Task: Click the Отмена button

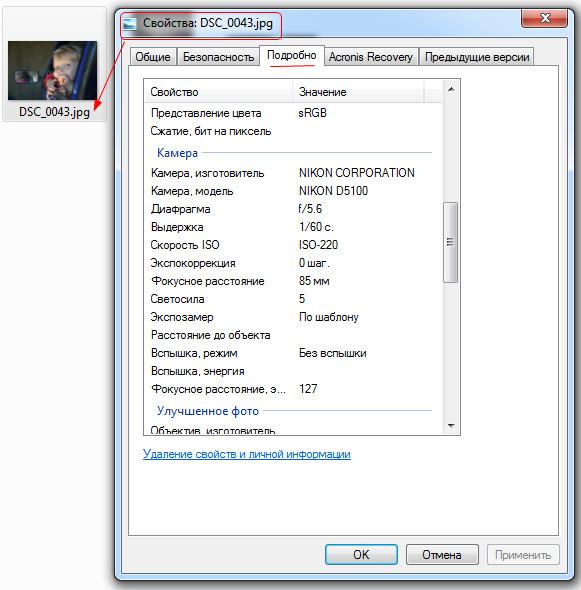Action: pos(442,554)
